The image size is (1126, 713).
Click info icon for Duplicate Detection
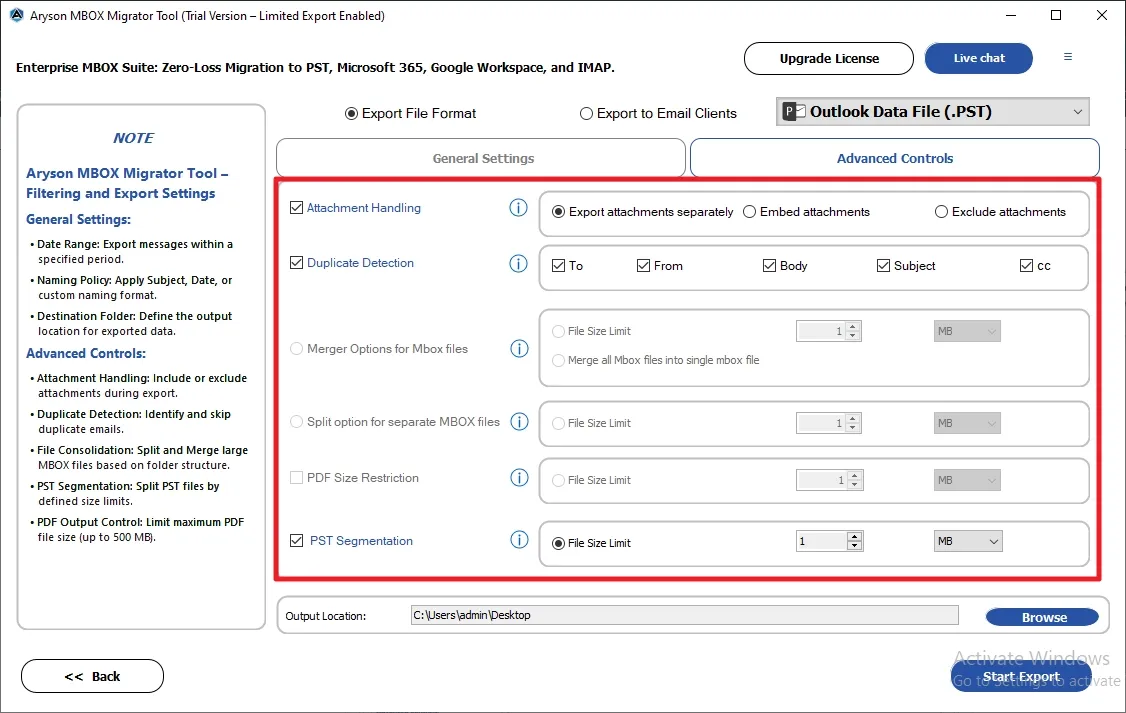518,264
